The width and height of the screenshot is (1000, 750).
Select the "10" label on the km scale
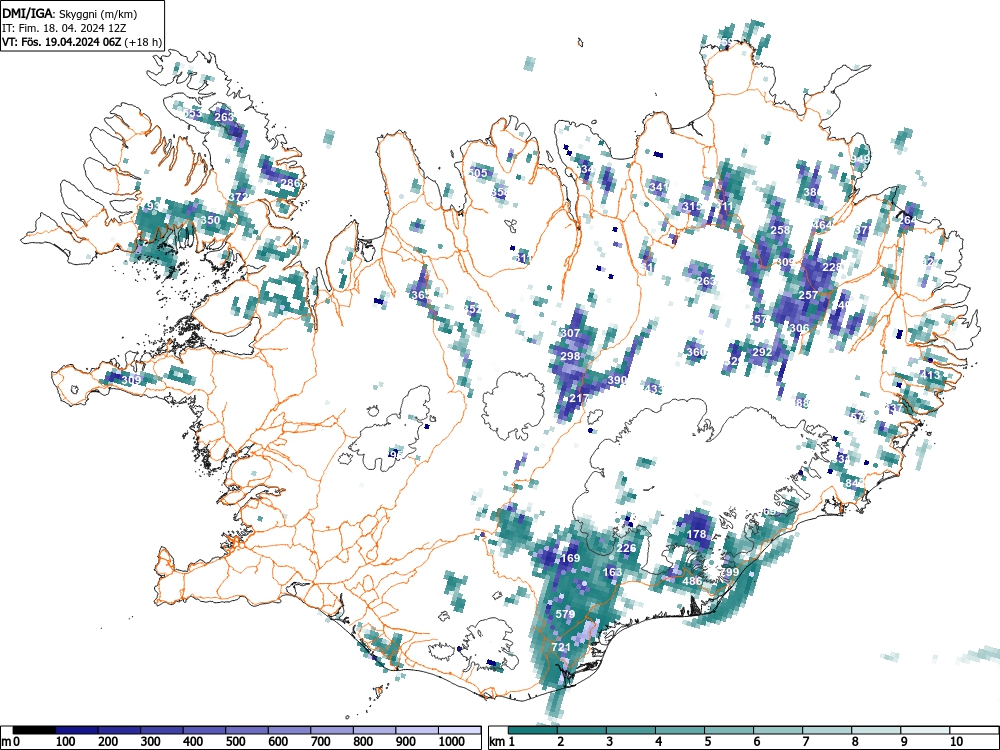(956, 742)
